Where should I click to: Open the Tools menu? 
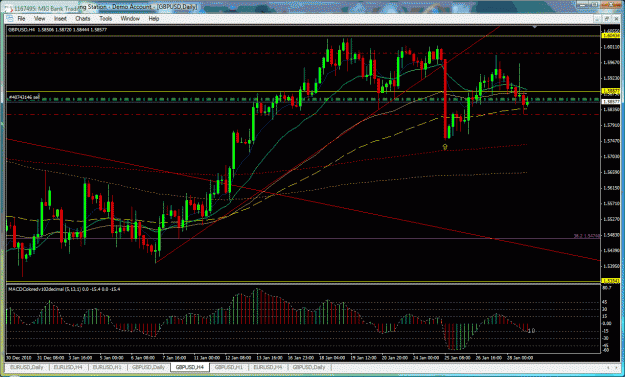105,19
